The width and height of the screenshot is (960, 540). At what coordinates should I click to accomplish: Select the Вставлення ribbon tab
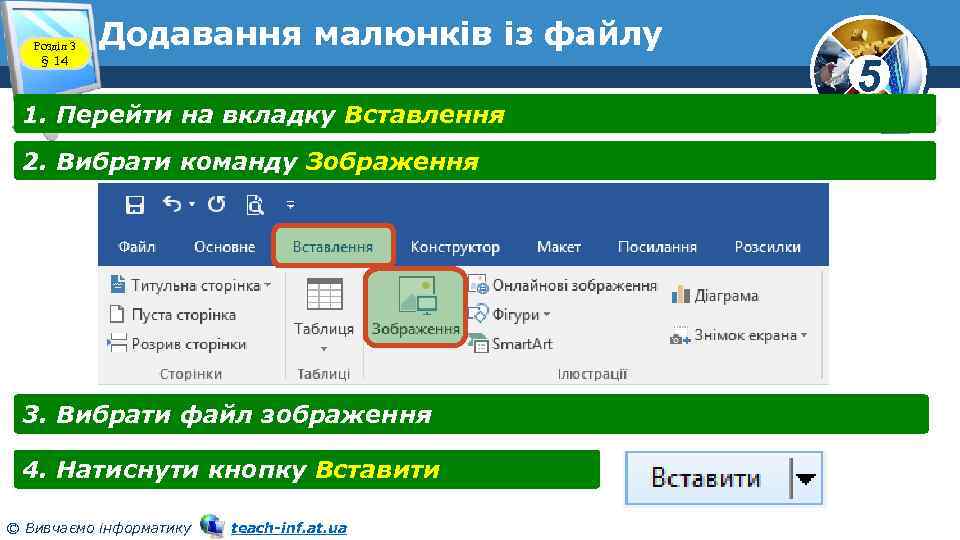tap(332, 246)
